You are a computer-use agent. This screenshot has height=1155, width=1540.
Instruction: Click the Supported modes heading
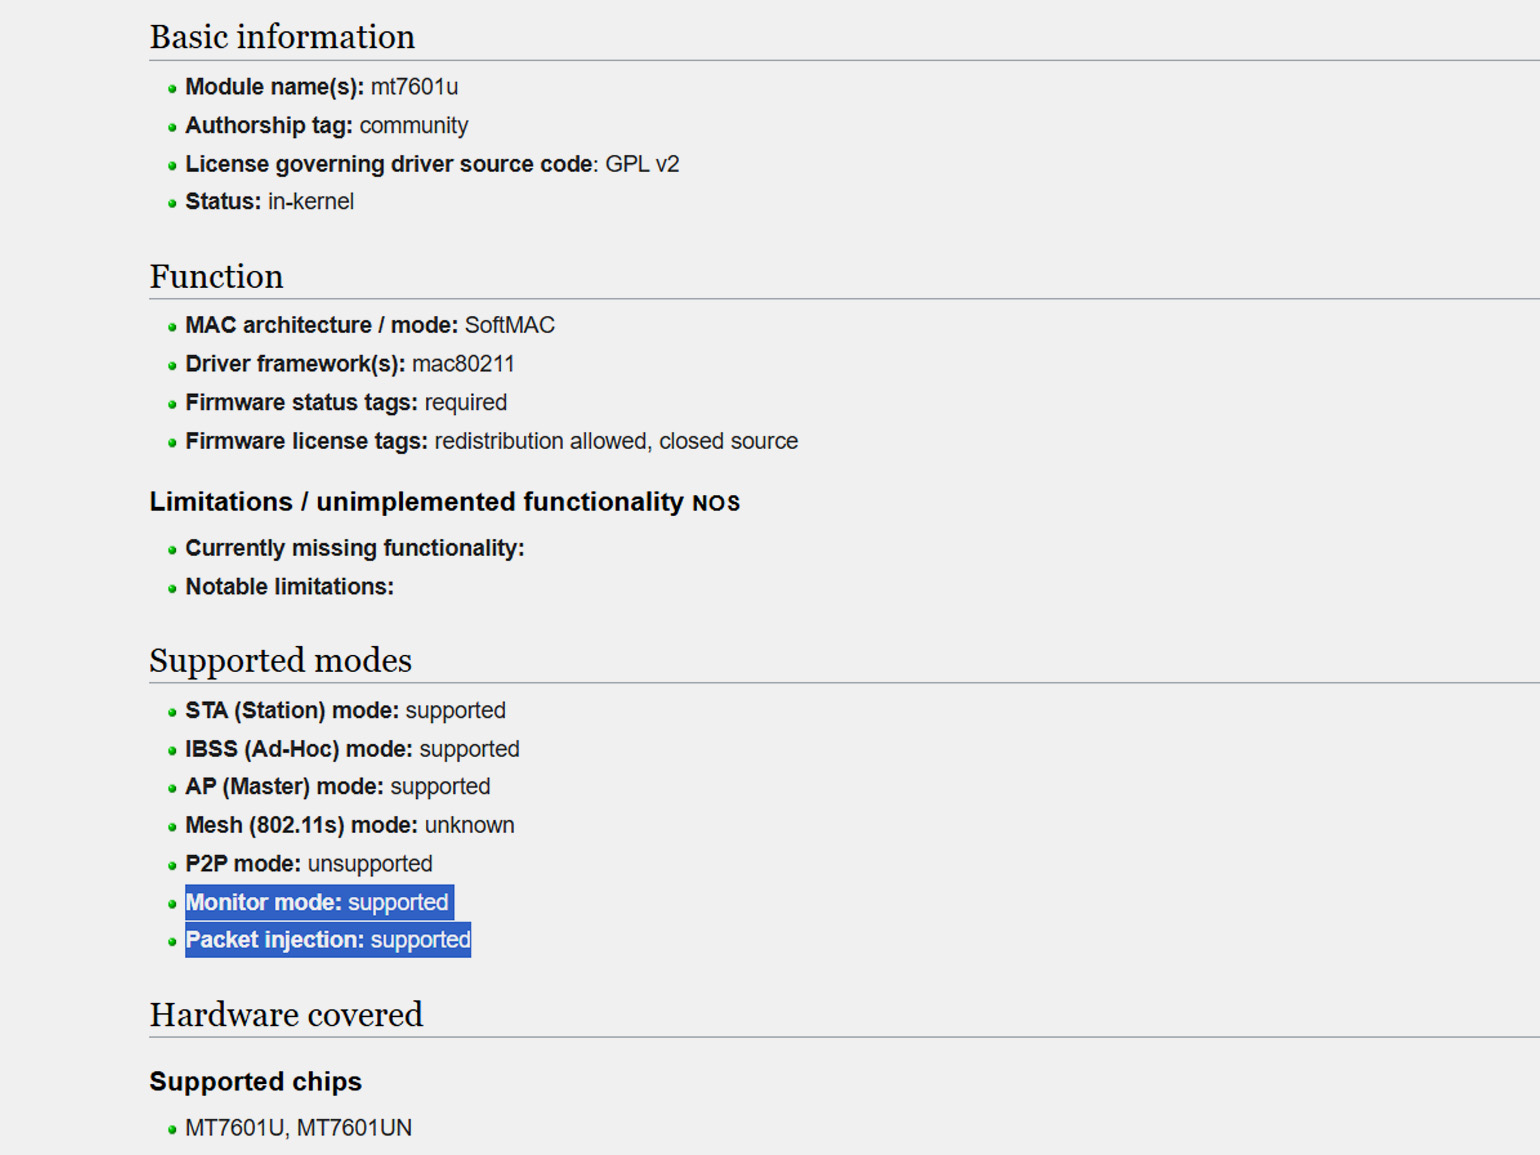(x=280, y=660)
